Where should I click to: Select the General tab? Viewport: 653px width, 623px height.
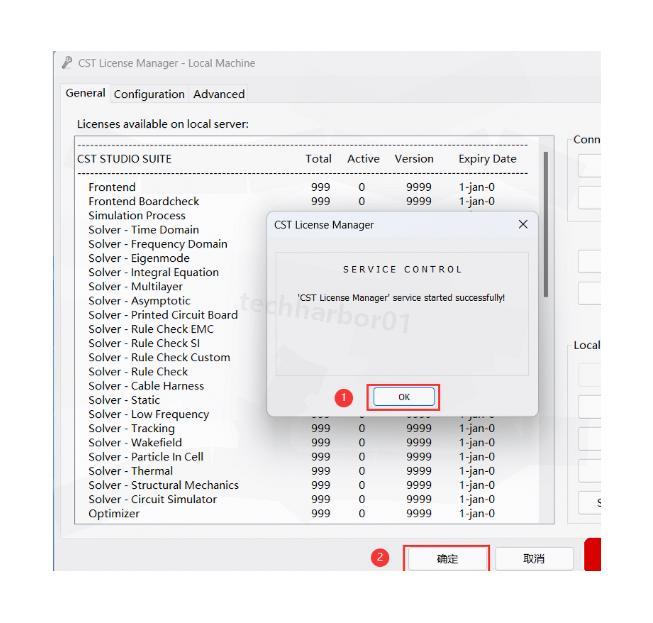click(85, 94)
